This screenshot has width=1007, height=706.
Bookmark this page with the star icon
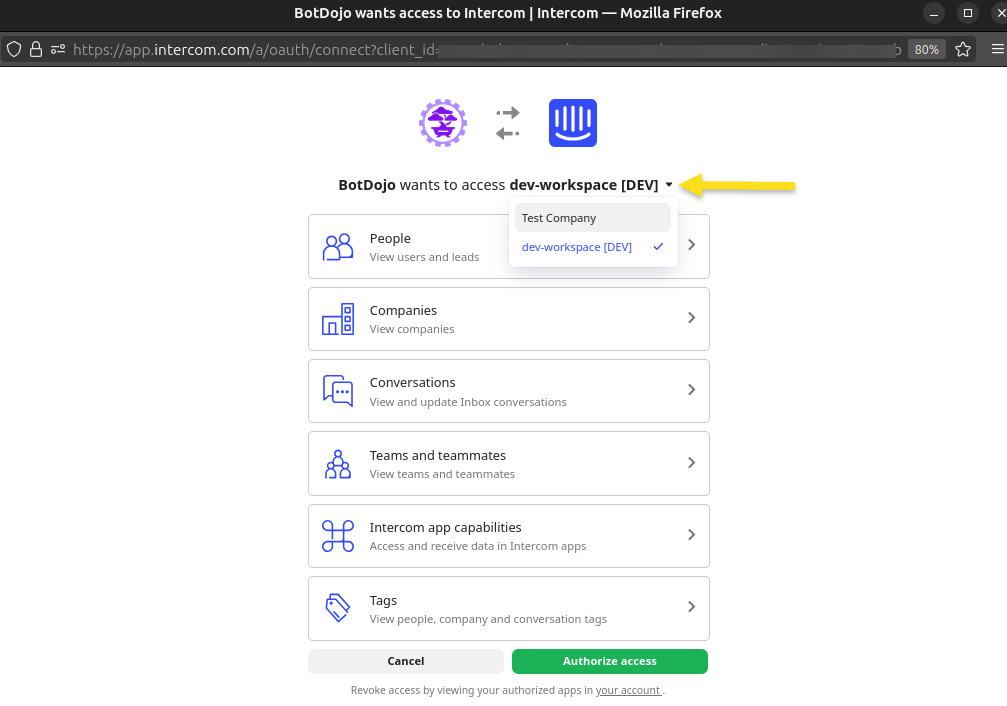963,49
